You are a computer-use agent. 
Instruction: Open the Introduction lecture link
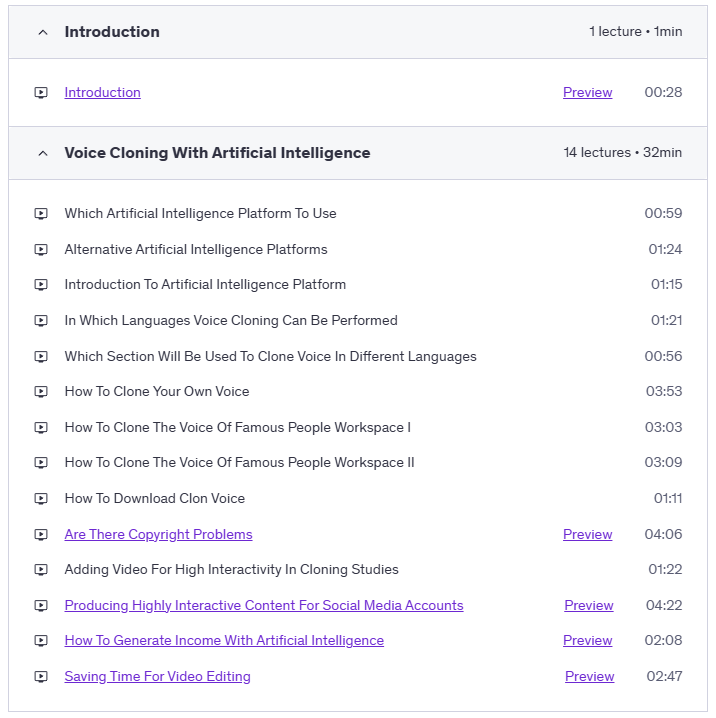[102, 93]
